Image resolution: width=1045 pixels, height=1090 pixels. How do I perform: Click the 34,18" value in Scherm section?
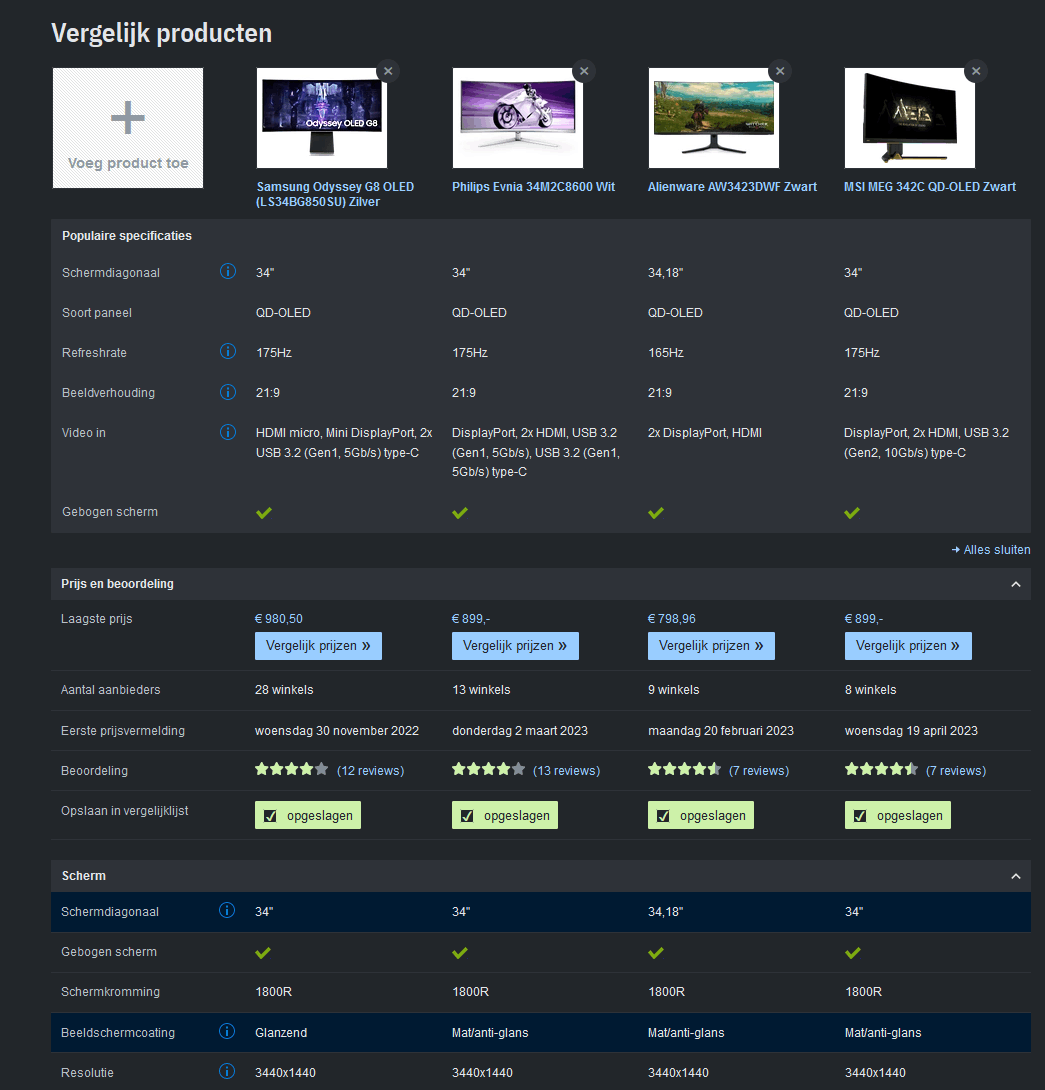[665, 911]
